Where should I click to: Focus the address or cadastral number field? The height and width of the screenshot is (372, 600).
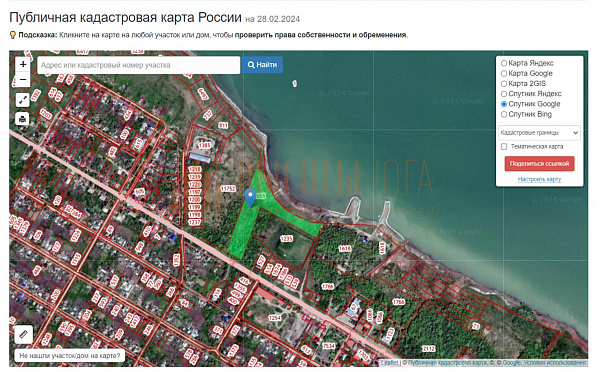139,65
